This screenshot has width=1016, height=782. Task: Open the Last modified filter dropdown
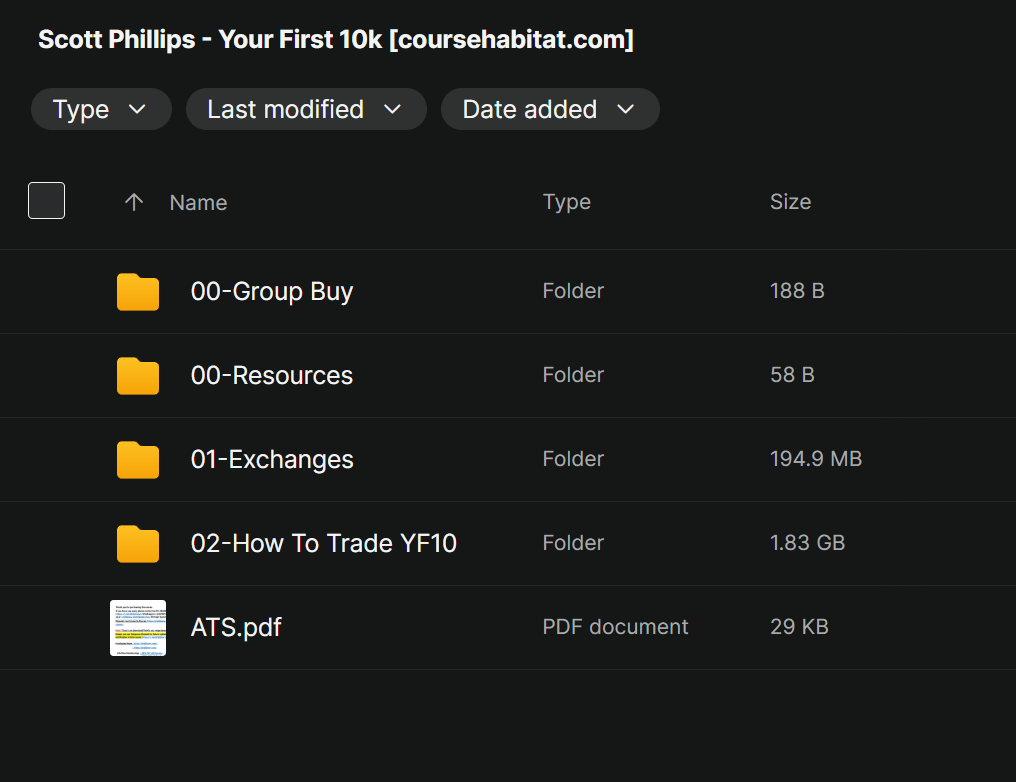(x=306, y=109)
